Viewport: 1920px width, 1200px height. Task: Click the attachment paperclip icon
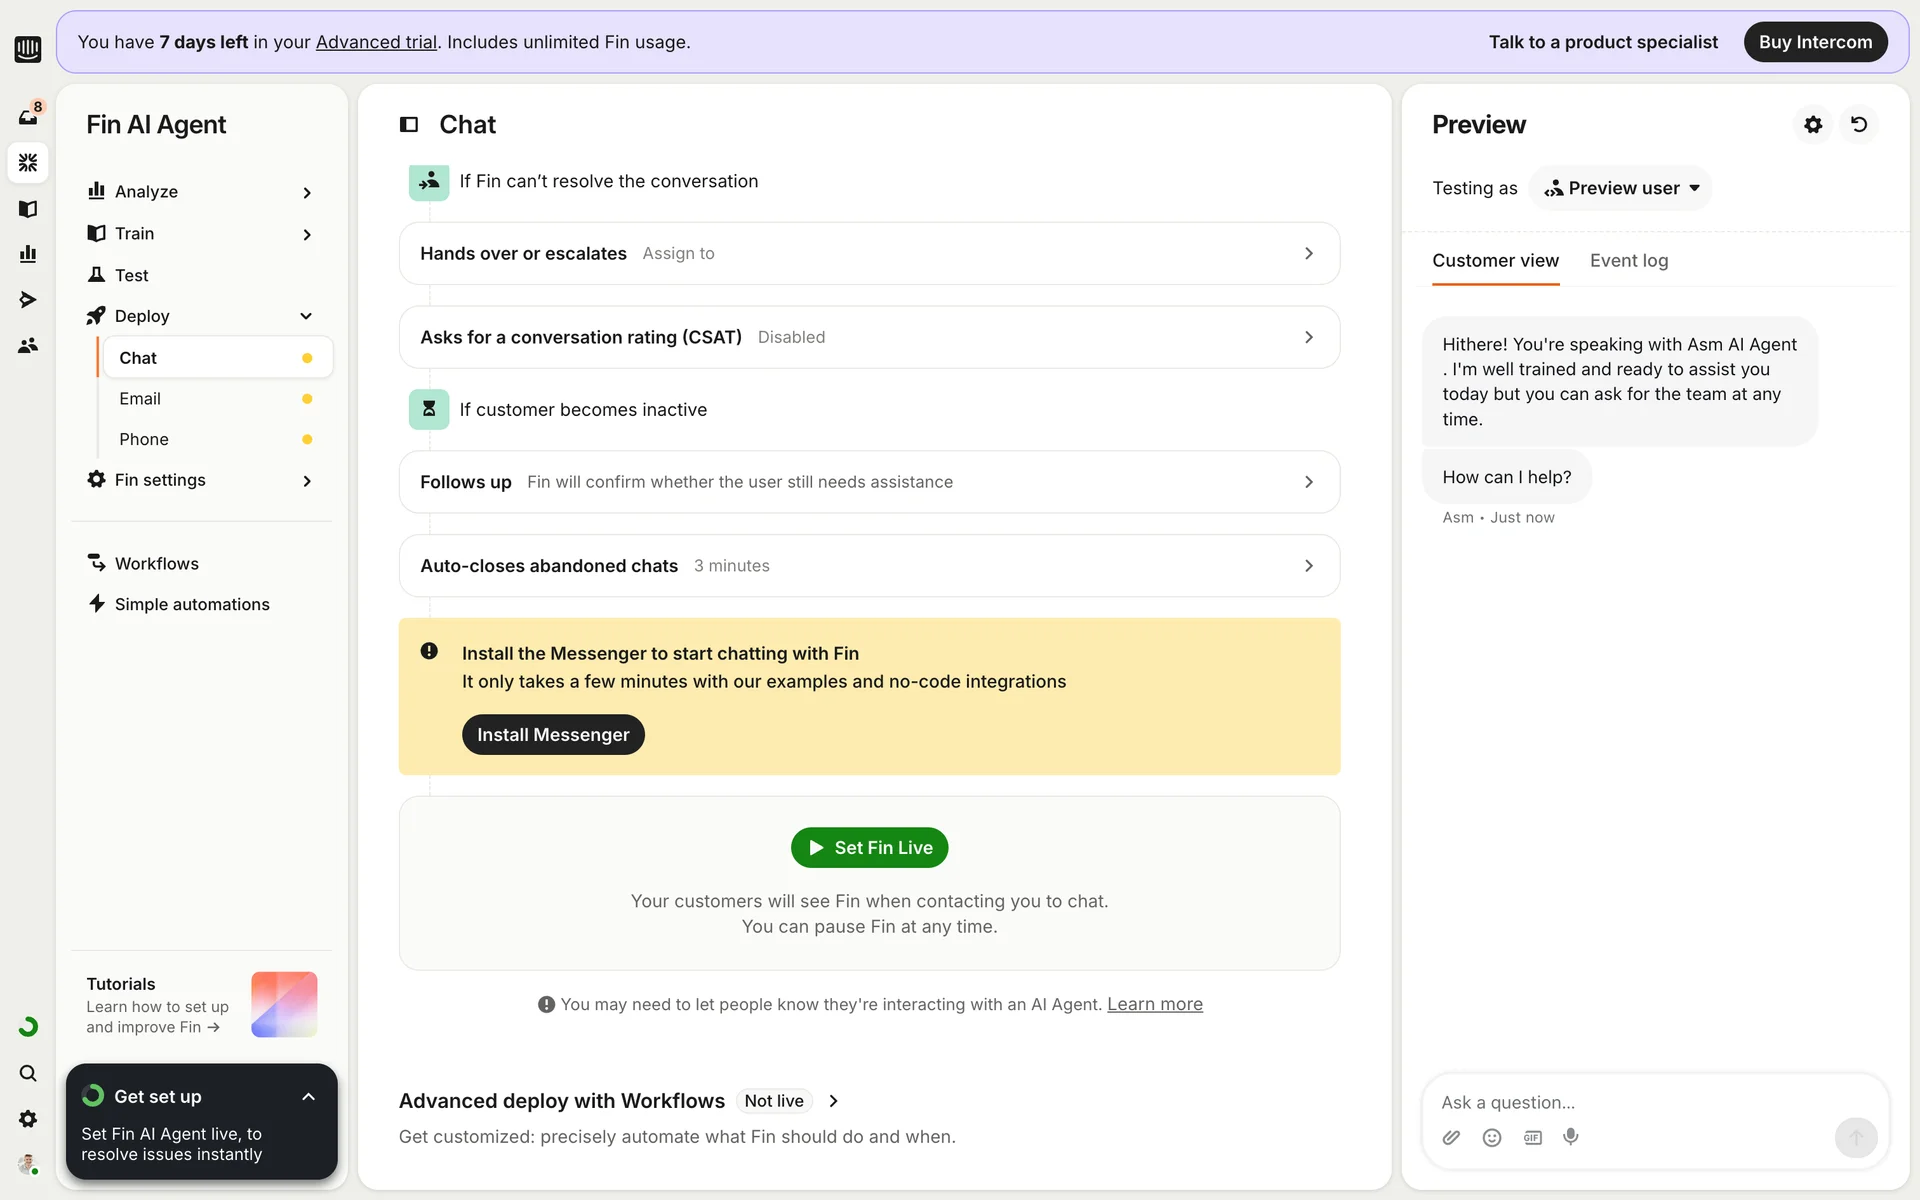tap(1451, 1137)
